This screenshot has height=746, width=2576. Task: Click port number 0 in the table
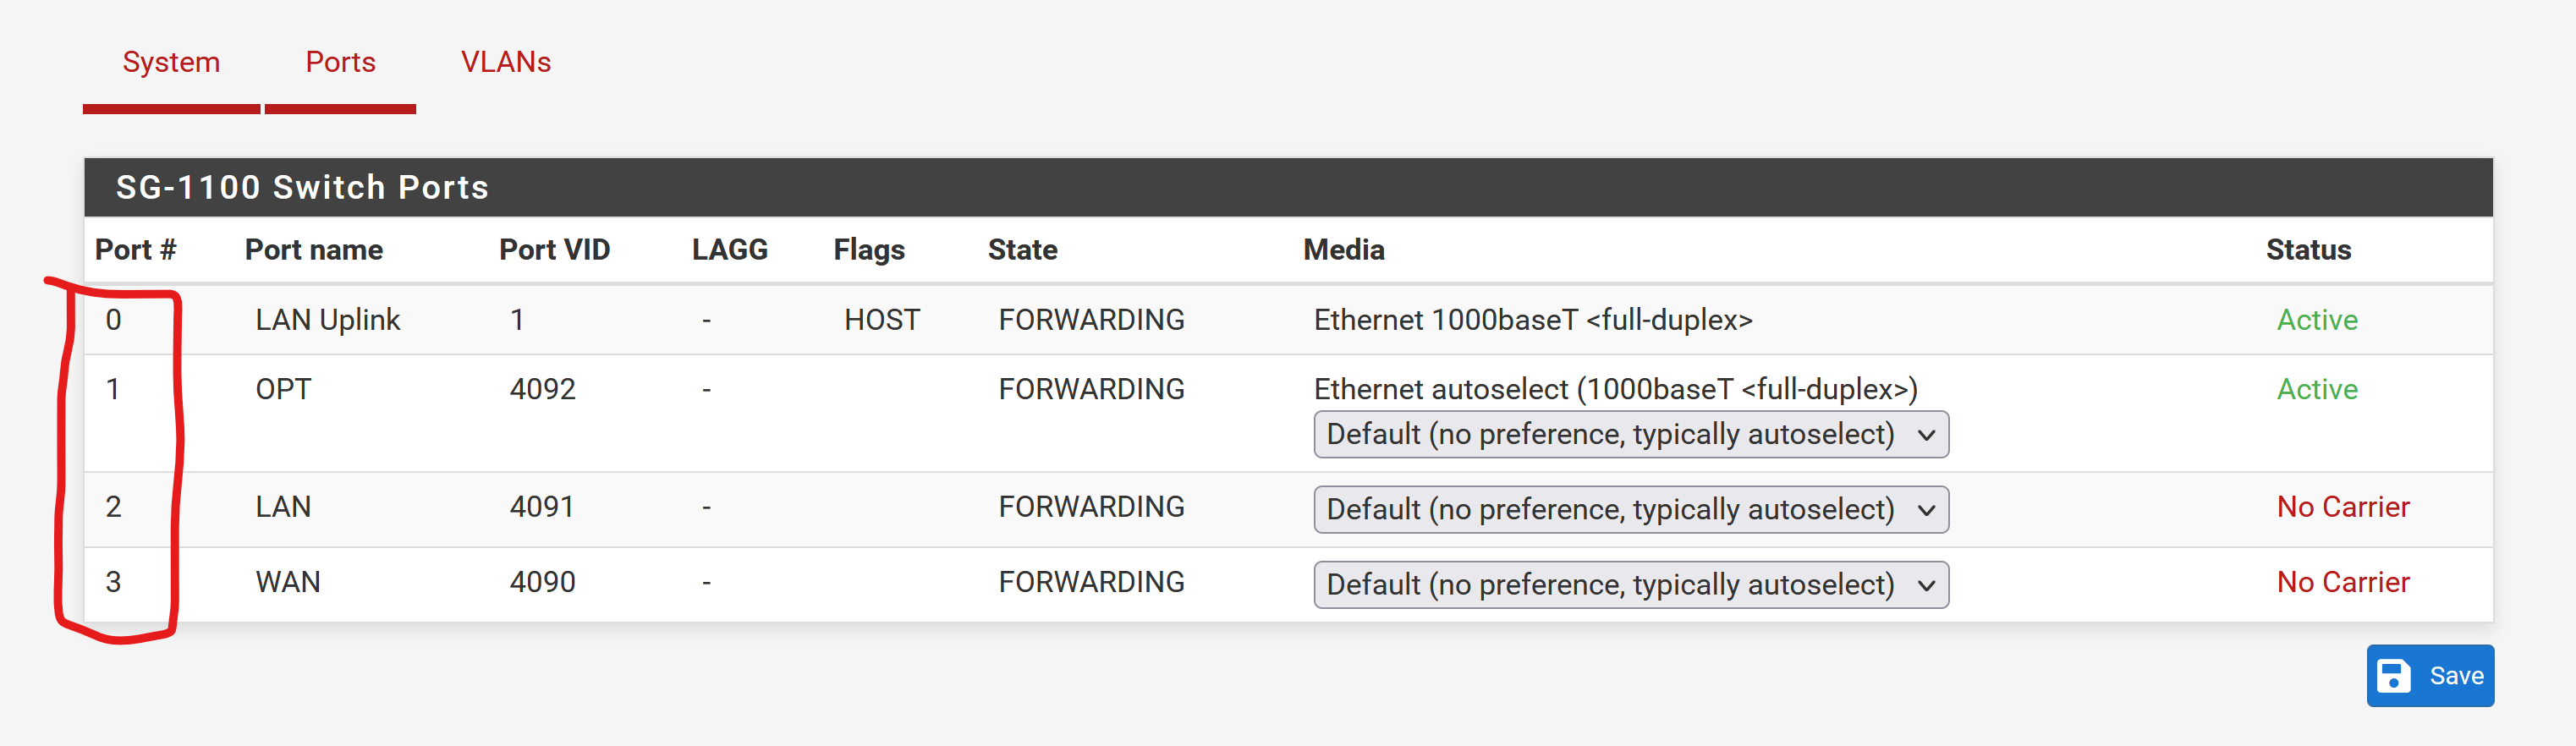pyautogui.click(x=114, y=320)
